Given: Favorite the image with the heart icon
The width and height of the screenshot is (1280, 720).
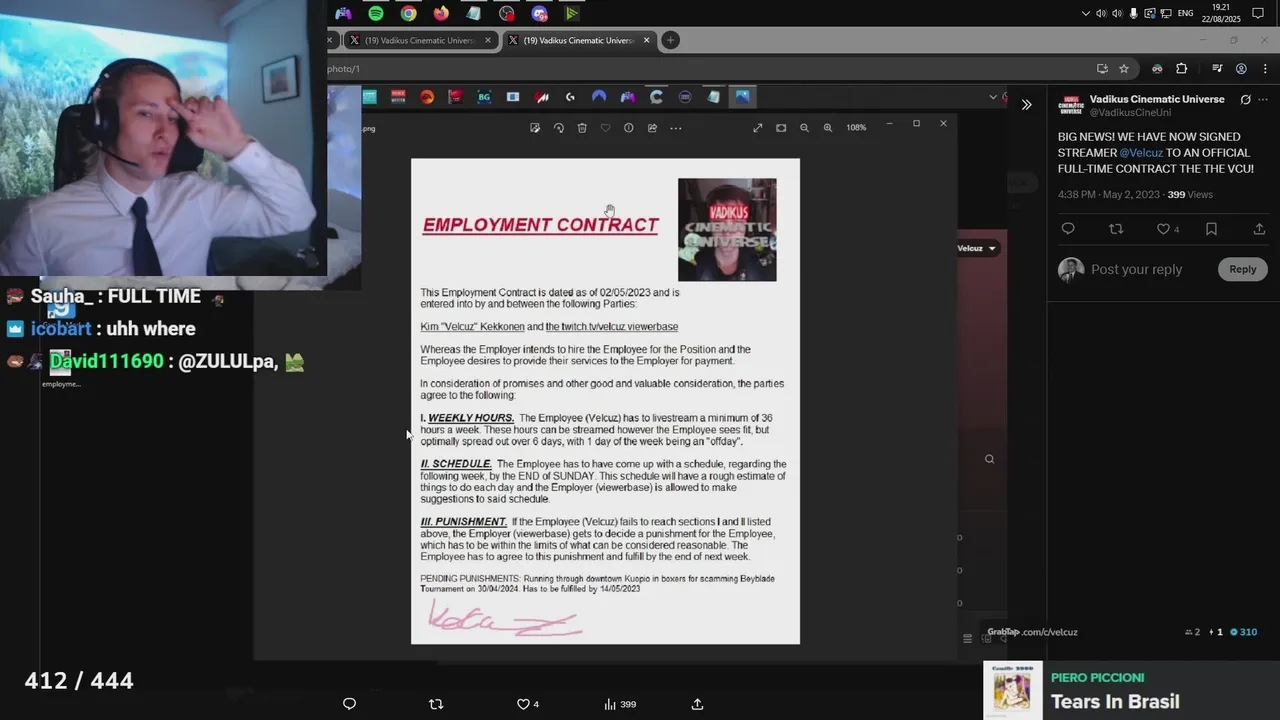Looking at the screenshot, I should point(605,128).
